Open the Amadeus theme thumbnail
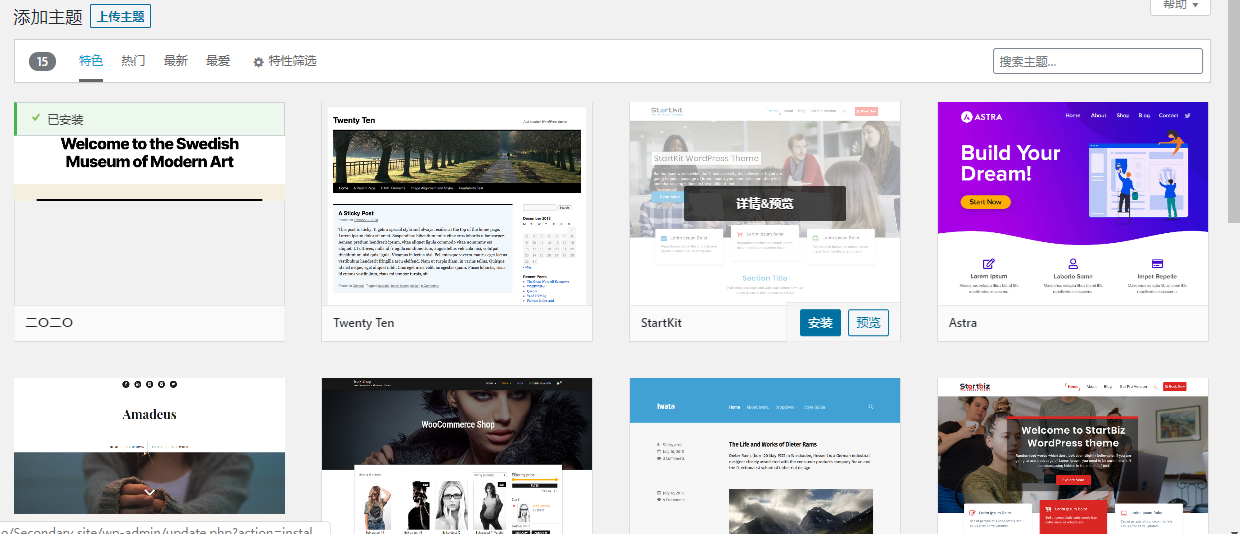This screenshot has height=534, width=1240. [x=150, y=446]
